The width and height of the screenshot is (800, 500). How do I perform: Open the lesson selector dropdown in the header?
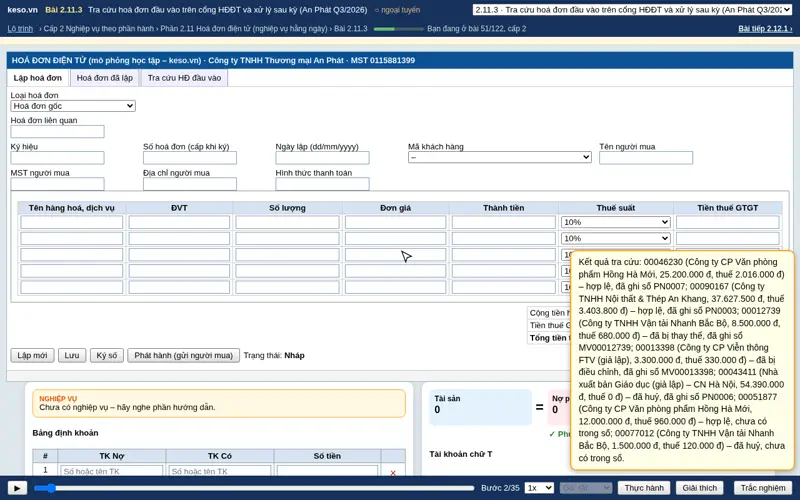[632, 10]
